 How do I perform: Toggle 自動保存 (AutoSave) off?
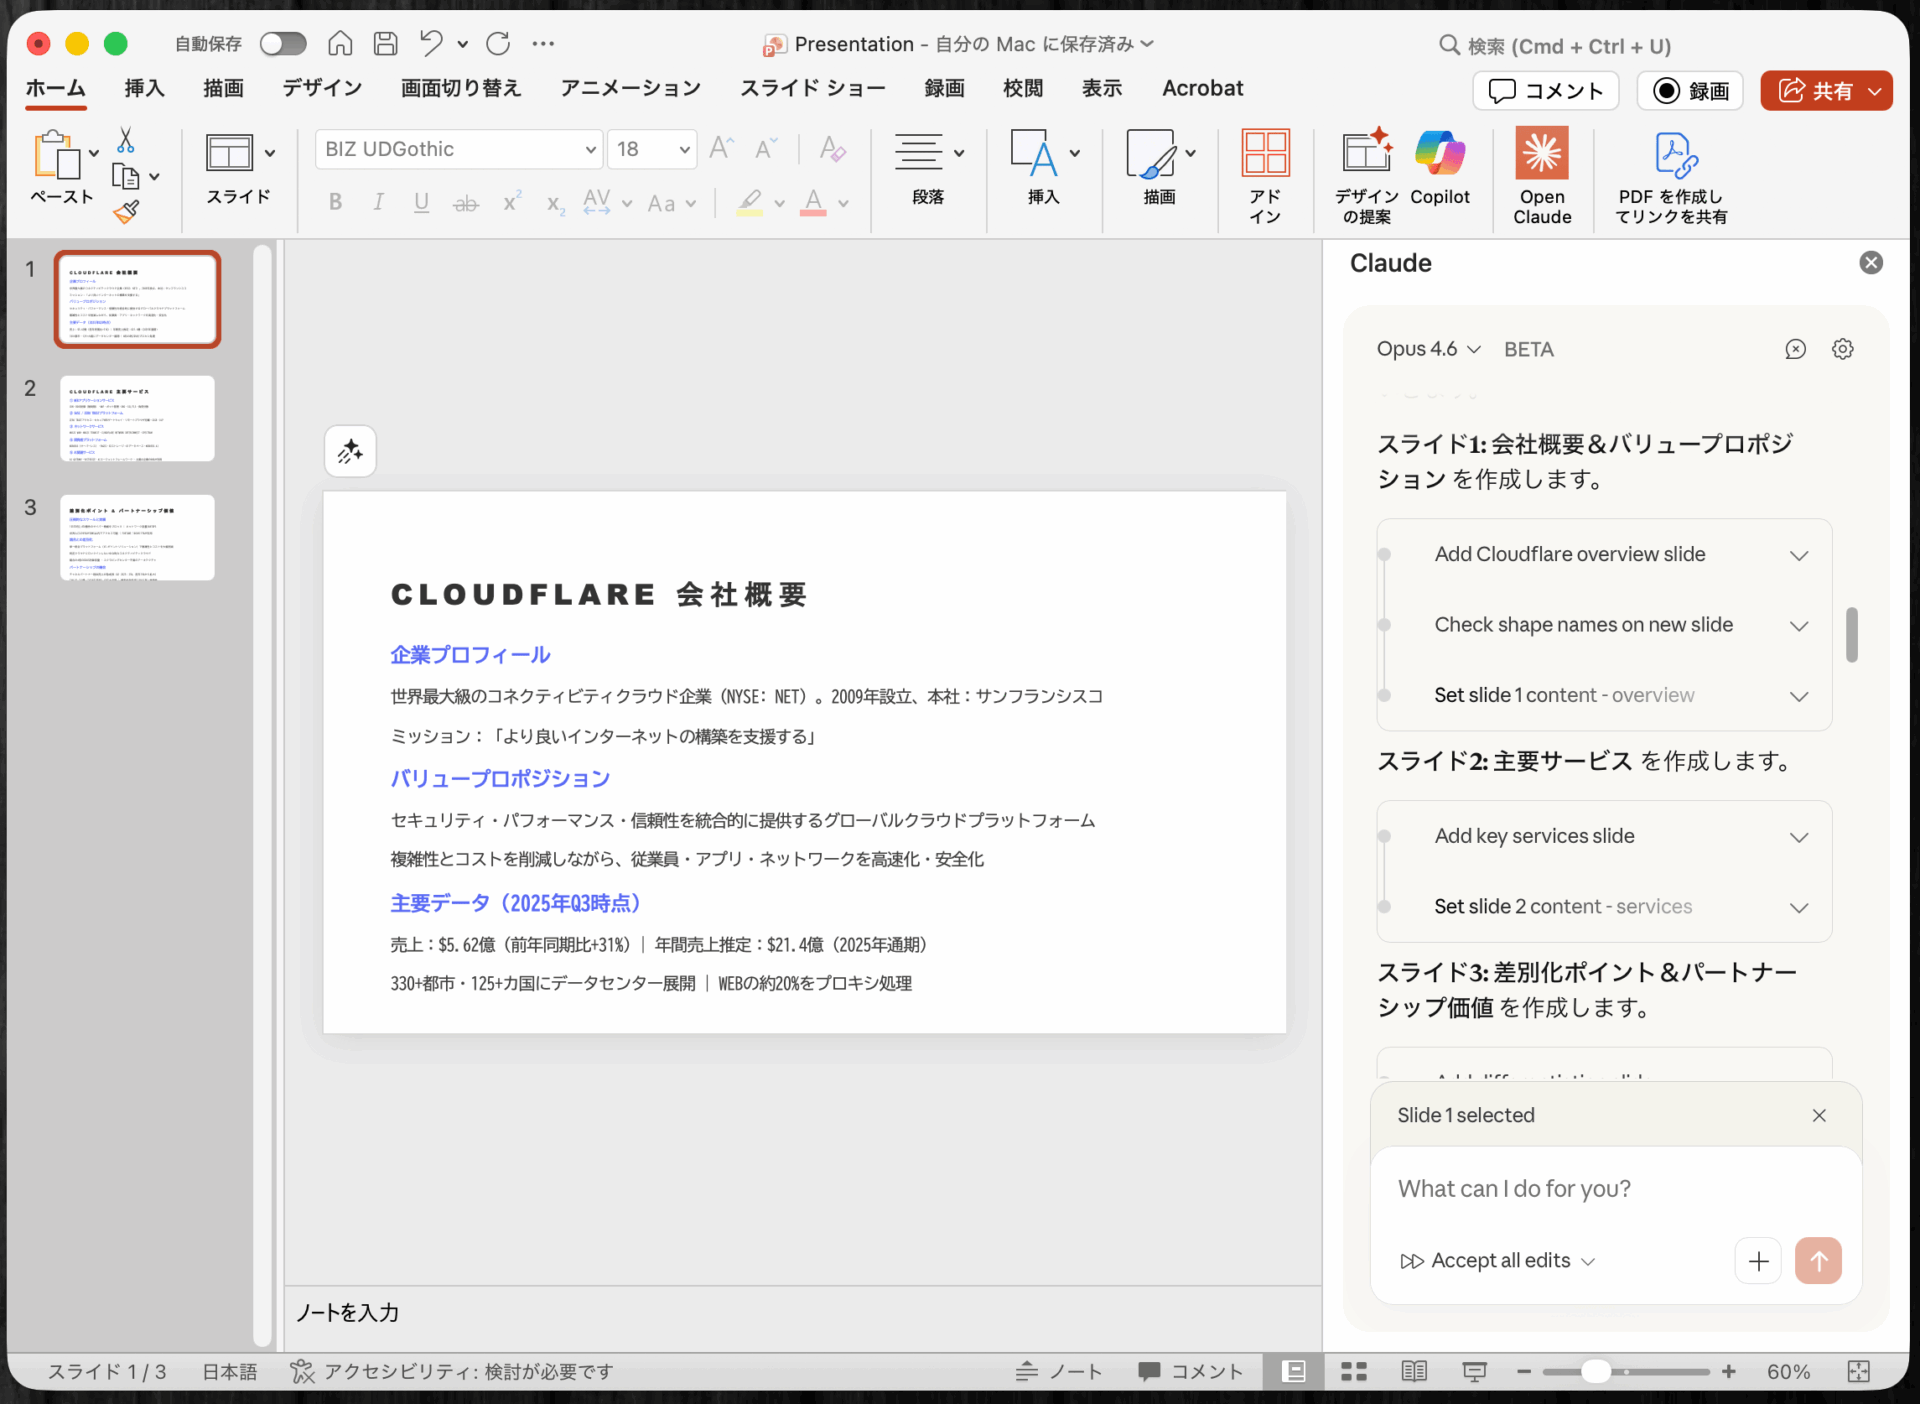[283, 43]
